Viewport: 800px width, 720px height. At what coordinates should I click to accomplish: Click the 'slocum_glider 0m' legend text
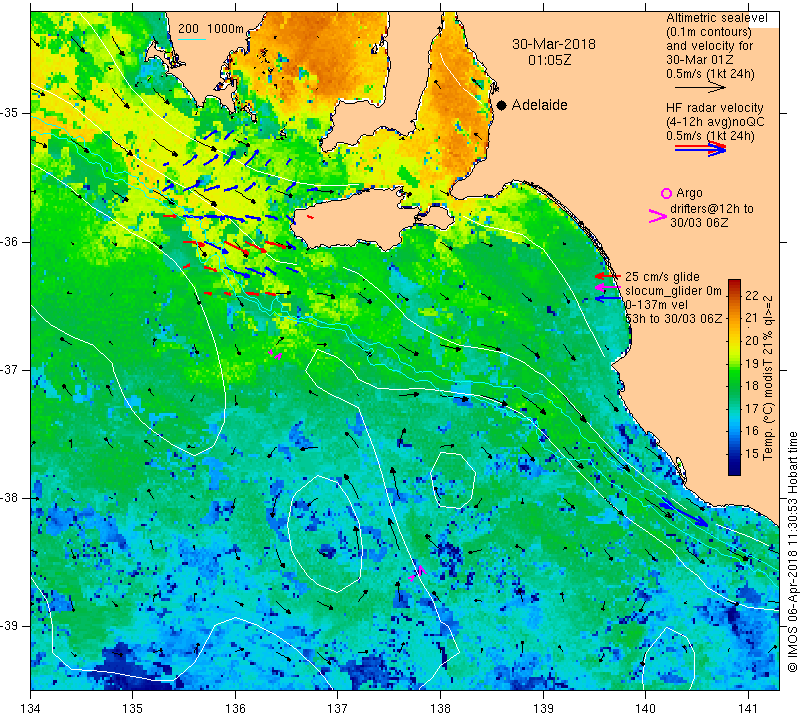pos(673,291)
